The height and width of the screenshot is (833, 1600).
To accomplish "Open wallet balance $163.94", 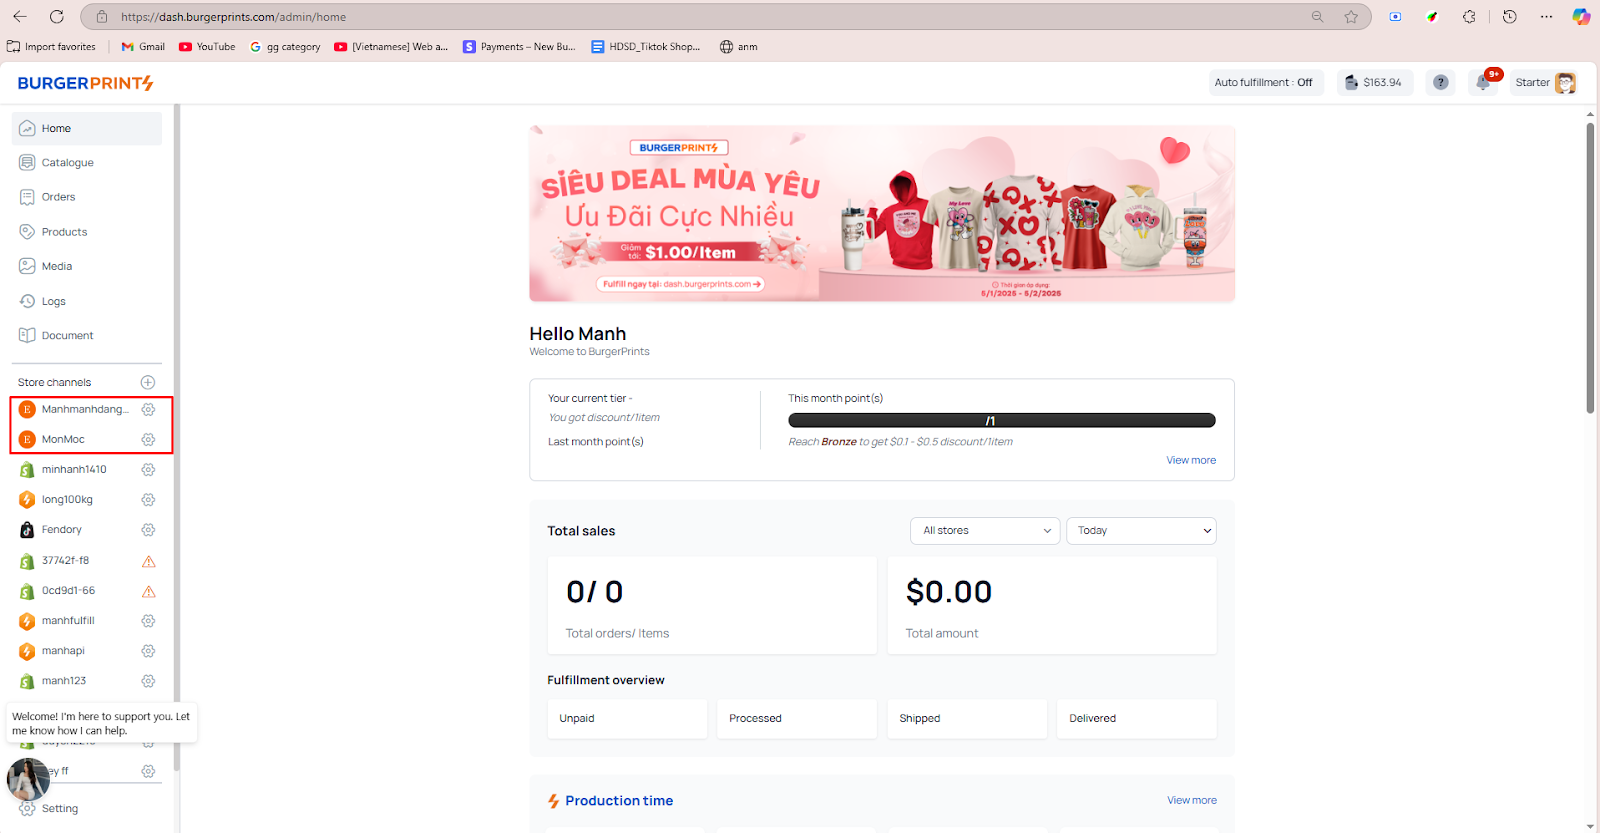I will tap(1374, 82).
